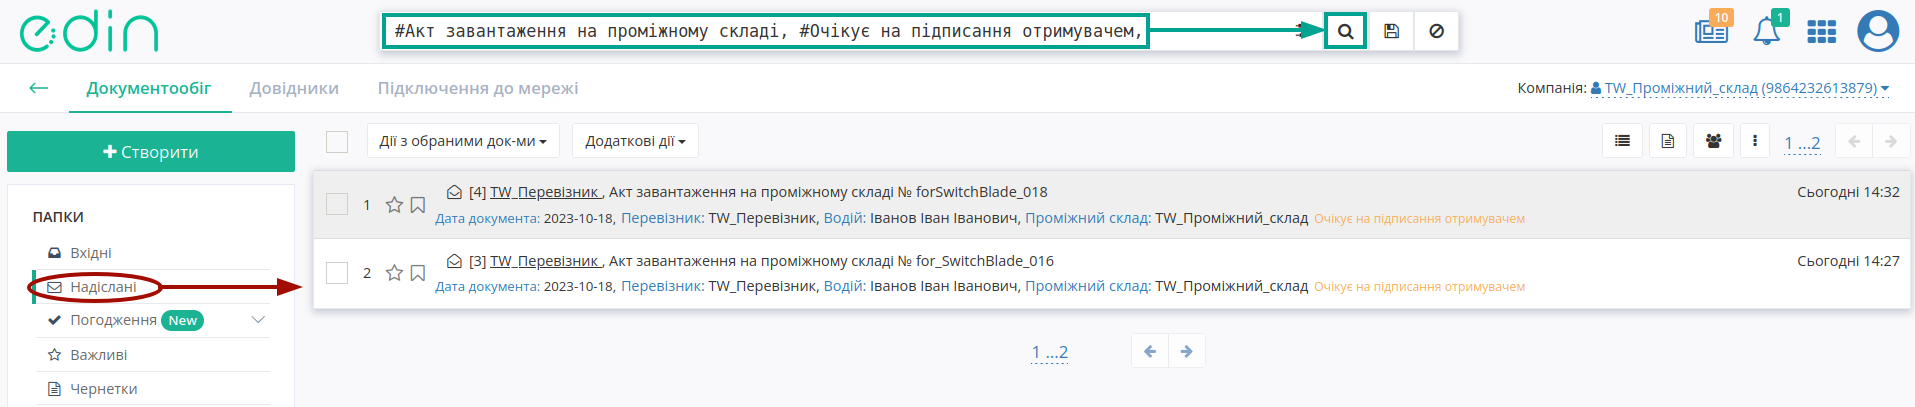Star the forSwitchBlade_018 document
Viewport: 1915px width, 407px height.
click(394, 204)
